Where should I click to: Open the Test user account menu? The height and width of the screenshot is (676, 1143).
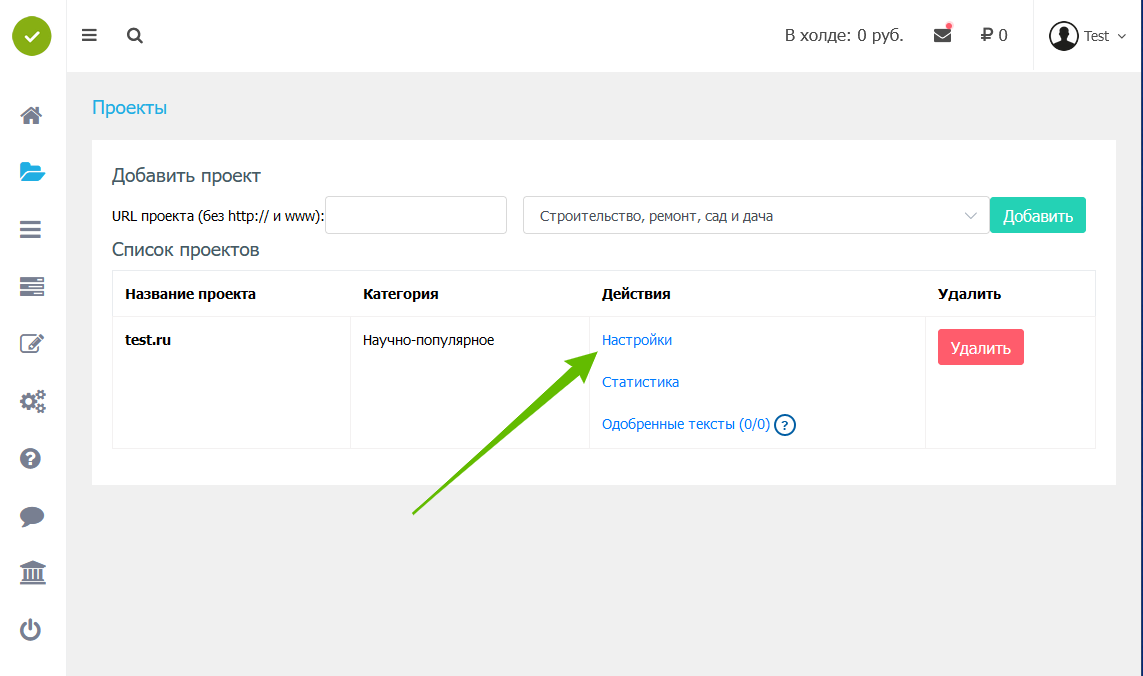tap(1088, 36)
